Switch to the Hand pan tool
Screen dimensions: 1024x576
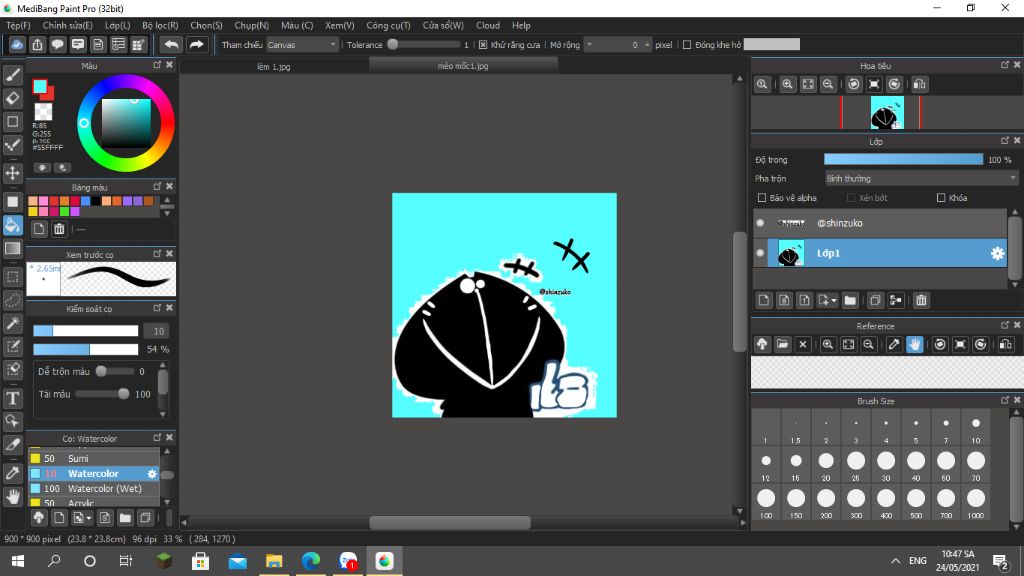pyautogui.click(x=13, y=496)
